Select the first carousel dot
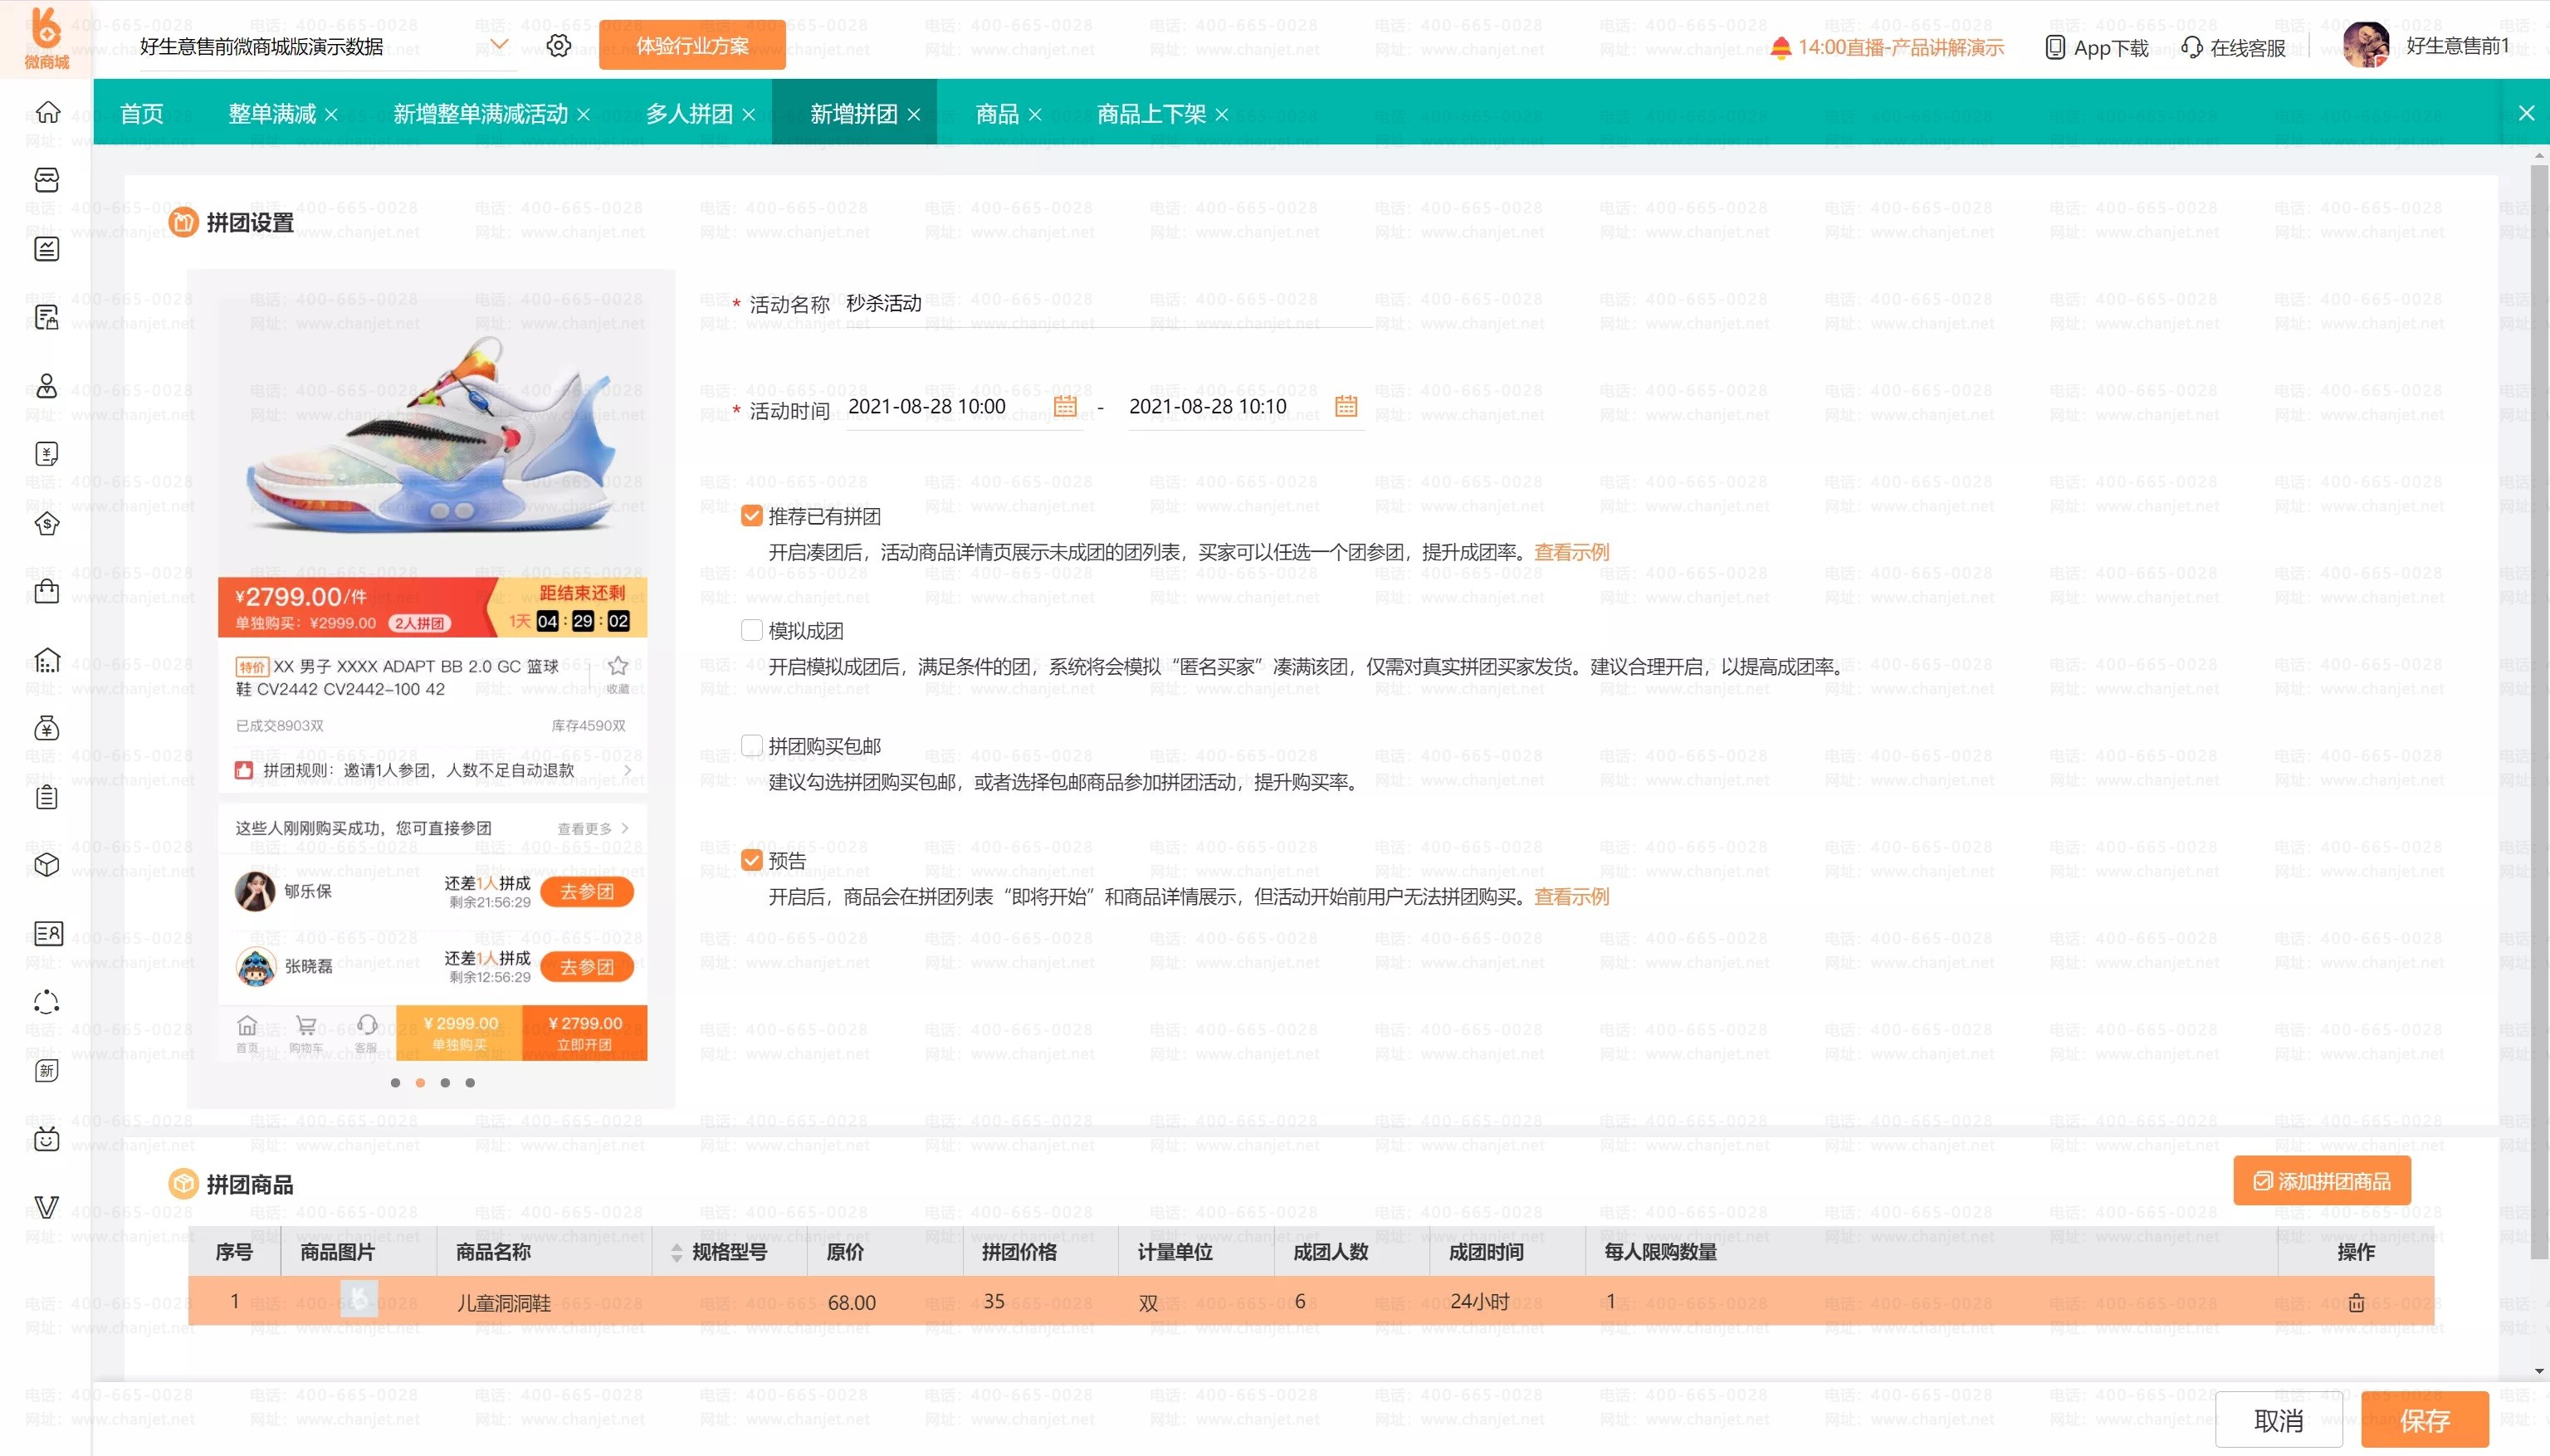The image size is (2550, 1456). click(x=395, y=1083)
